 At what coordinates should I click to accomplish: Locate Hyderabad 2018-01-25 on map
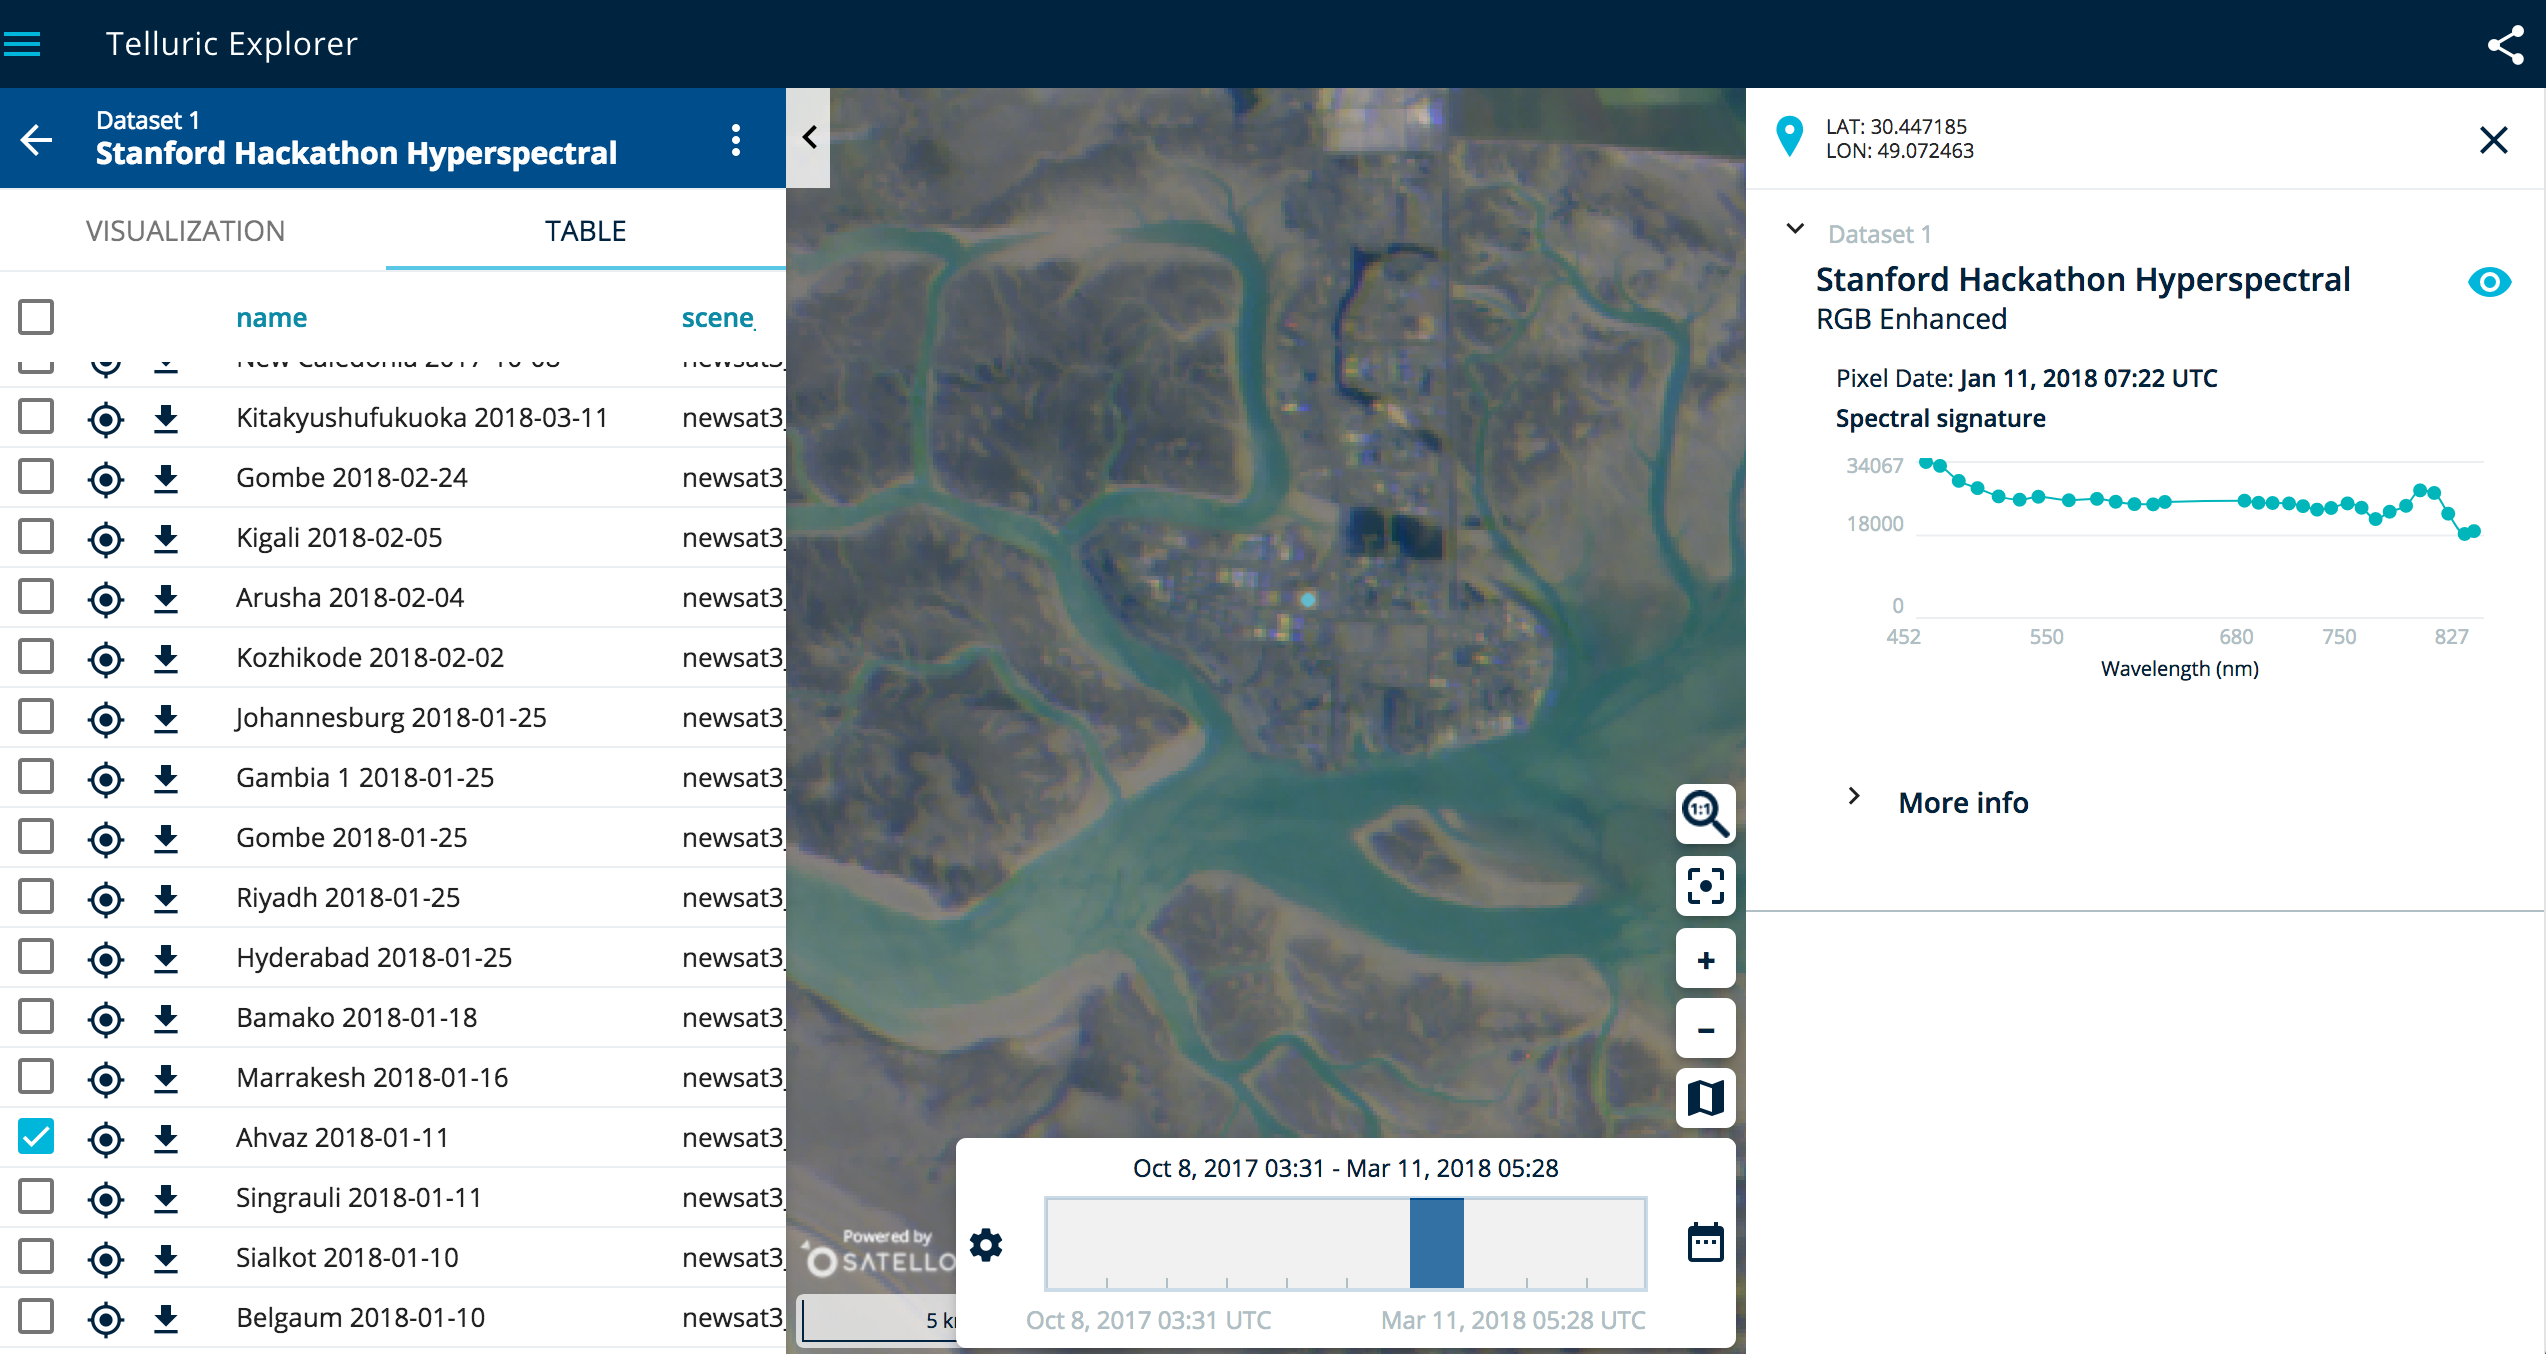[106, 959]
